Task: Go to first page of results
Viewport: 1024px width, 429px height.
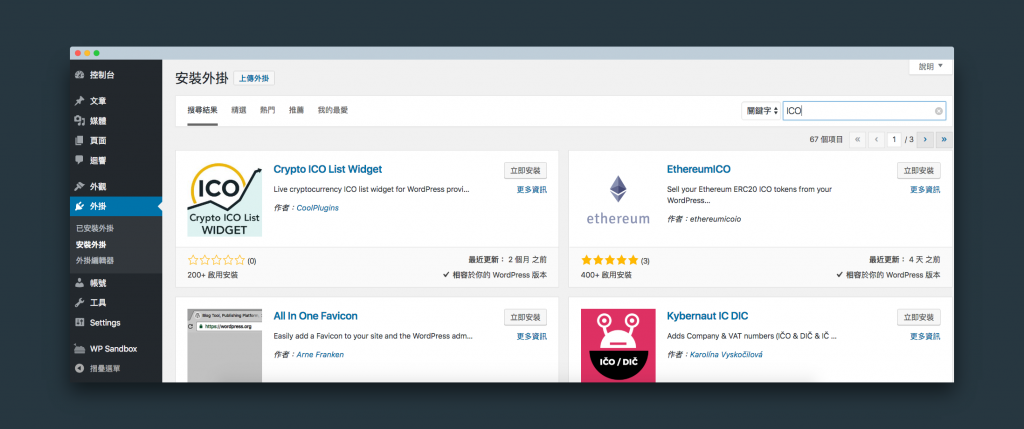Action: [x=857, y=139]
